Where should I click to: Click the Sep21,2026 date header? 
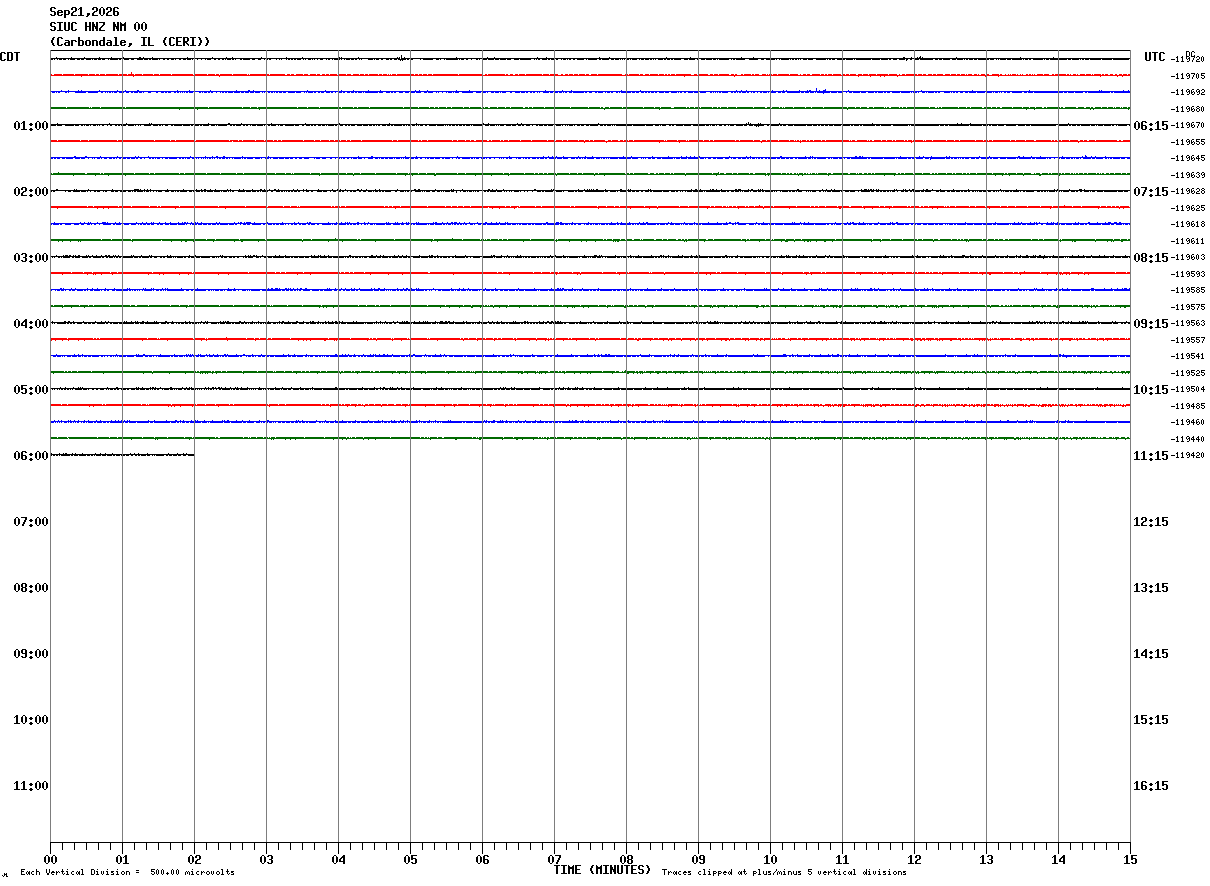click(85, 12)
